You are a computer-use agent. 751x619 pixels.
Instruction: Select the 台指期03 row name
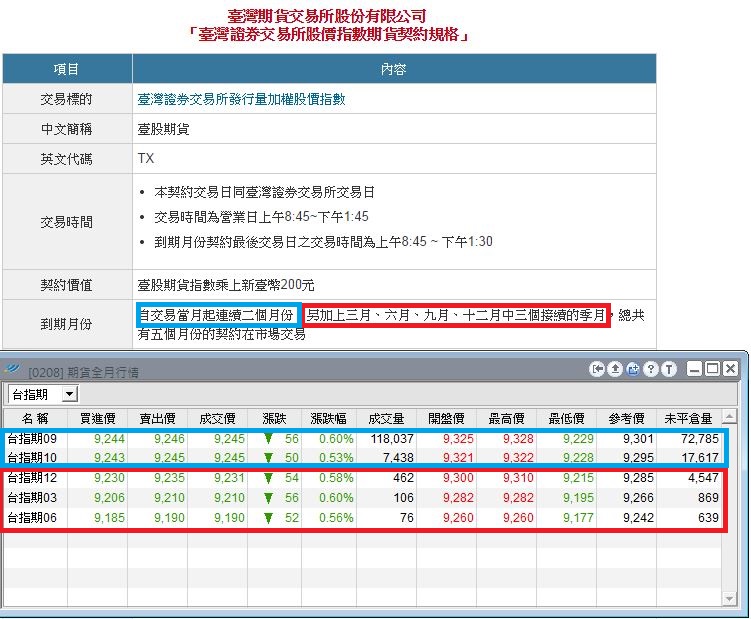[x=32, y=498]
